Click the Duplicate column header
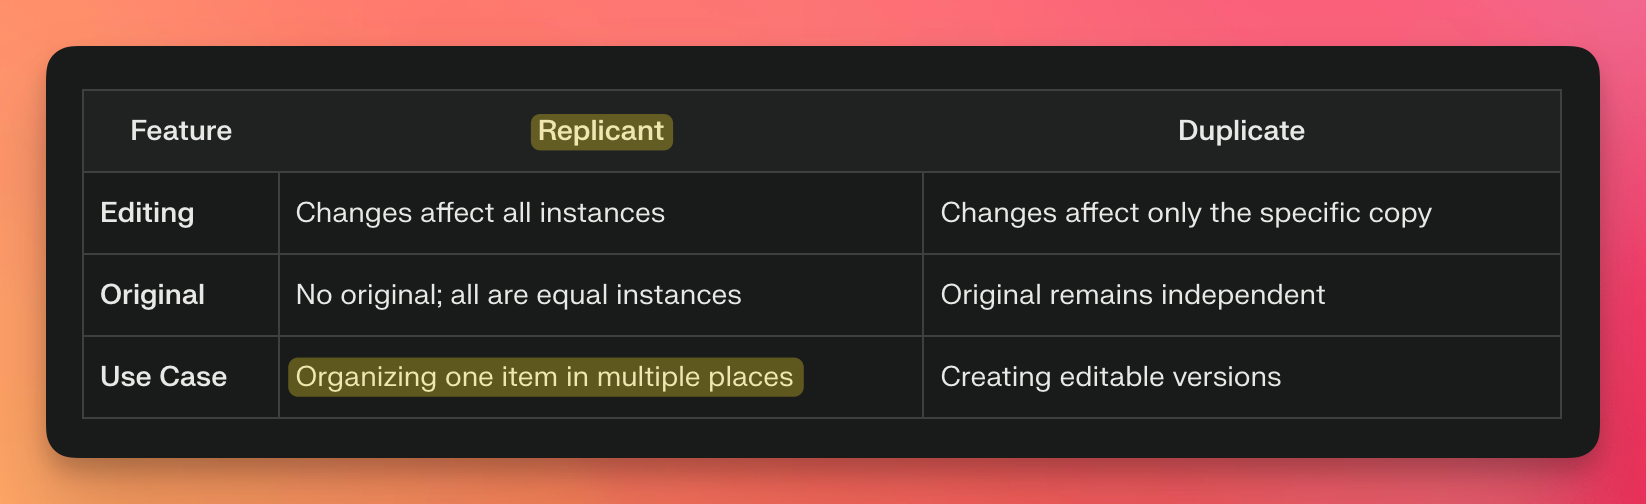 pos(1241,131)
